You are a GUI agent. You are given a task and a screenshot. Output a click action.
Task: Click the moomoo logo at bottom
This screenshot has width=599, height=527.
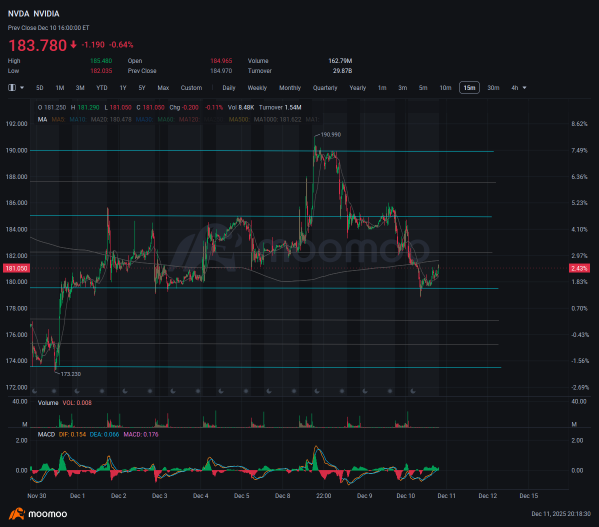pos(38,514)
